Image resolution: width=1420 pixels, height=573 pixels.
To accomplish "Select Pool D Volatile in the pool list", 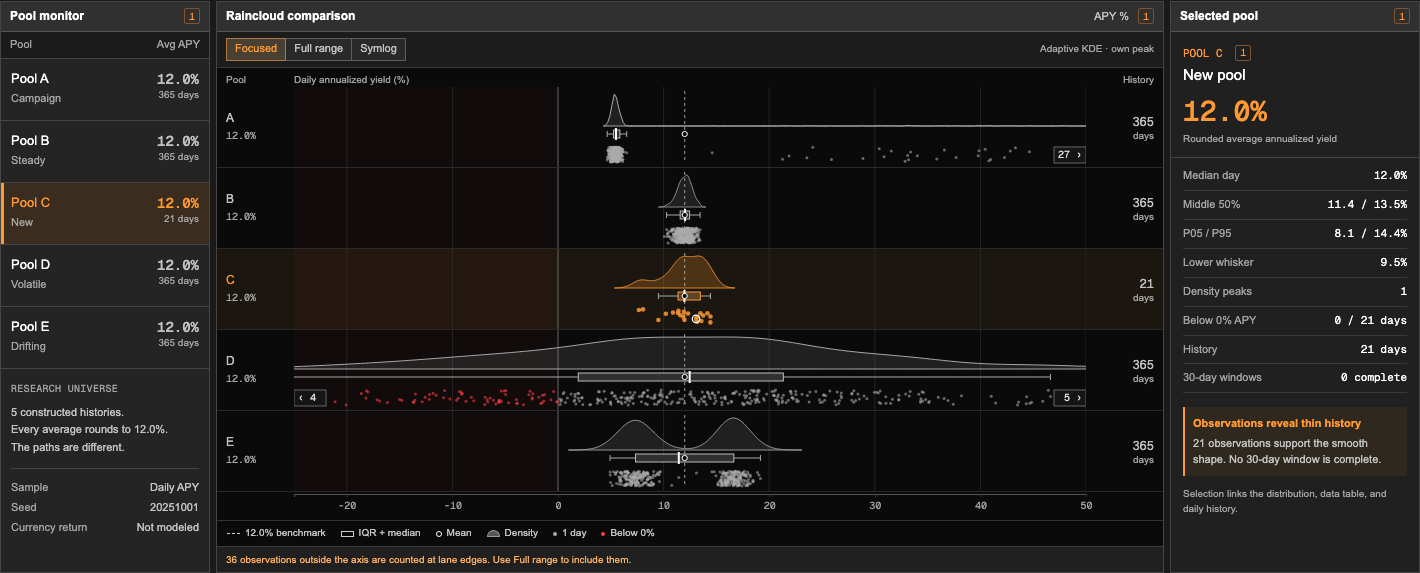I will (105, 275).
